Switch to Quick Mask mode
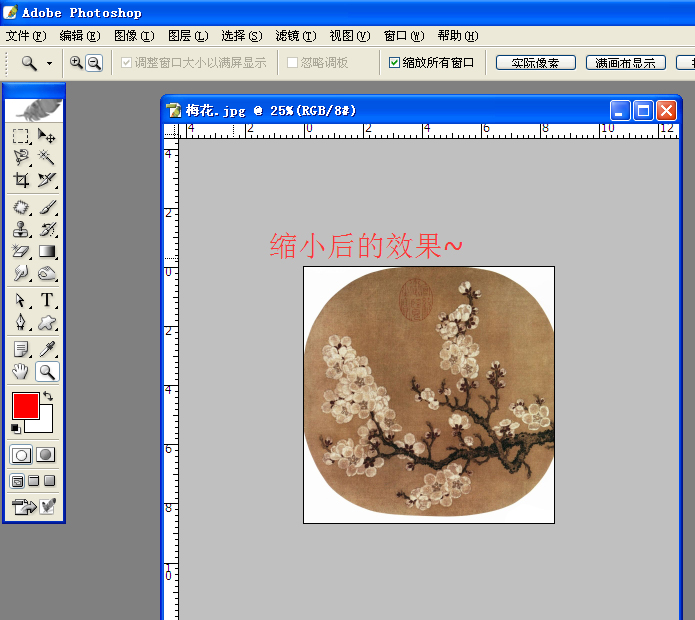Image resolution: width=695 pixels, height=620 pixels. point(45,455)
